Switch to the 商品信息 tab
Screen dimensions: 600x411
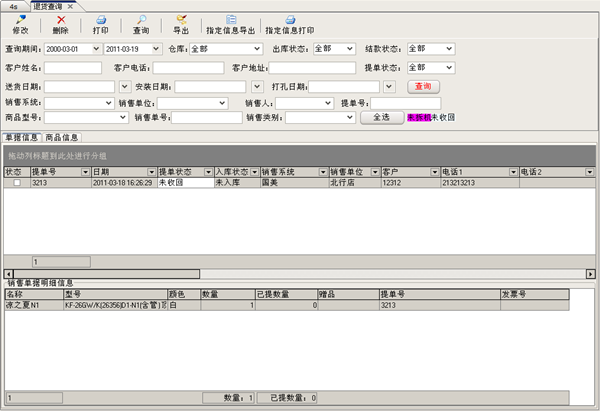click(62, 137)
